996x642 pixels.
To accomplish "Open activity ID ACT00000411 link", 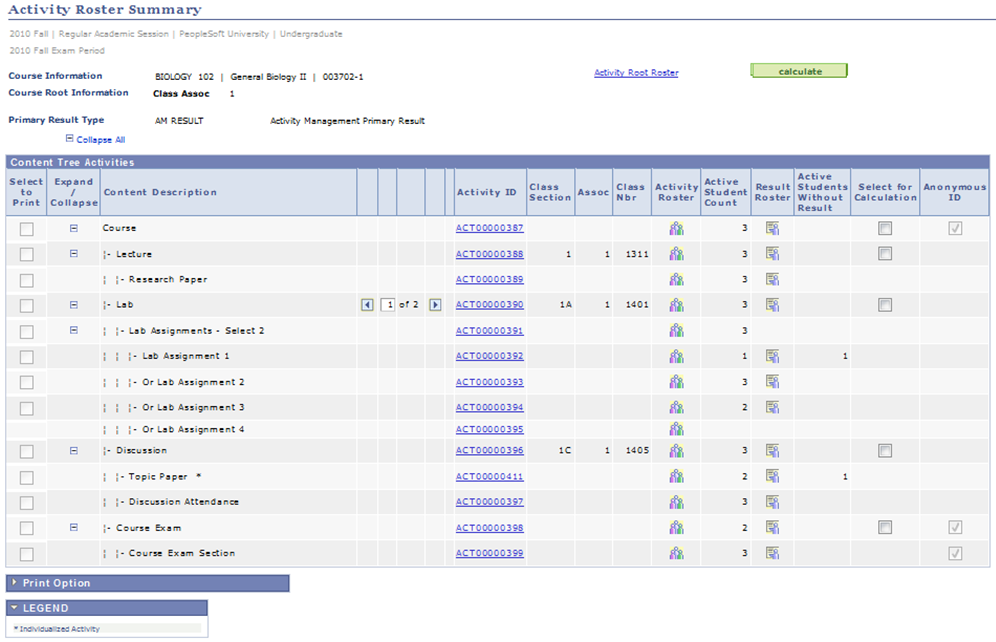I will tap(490, 476).
